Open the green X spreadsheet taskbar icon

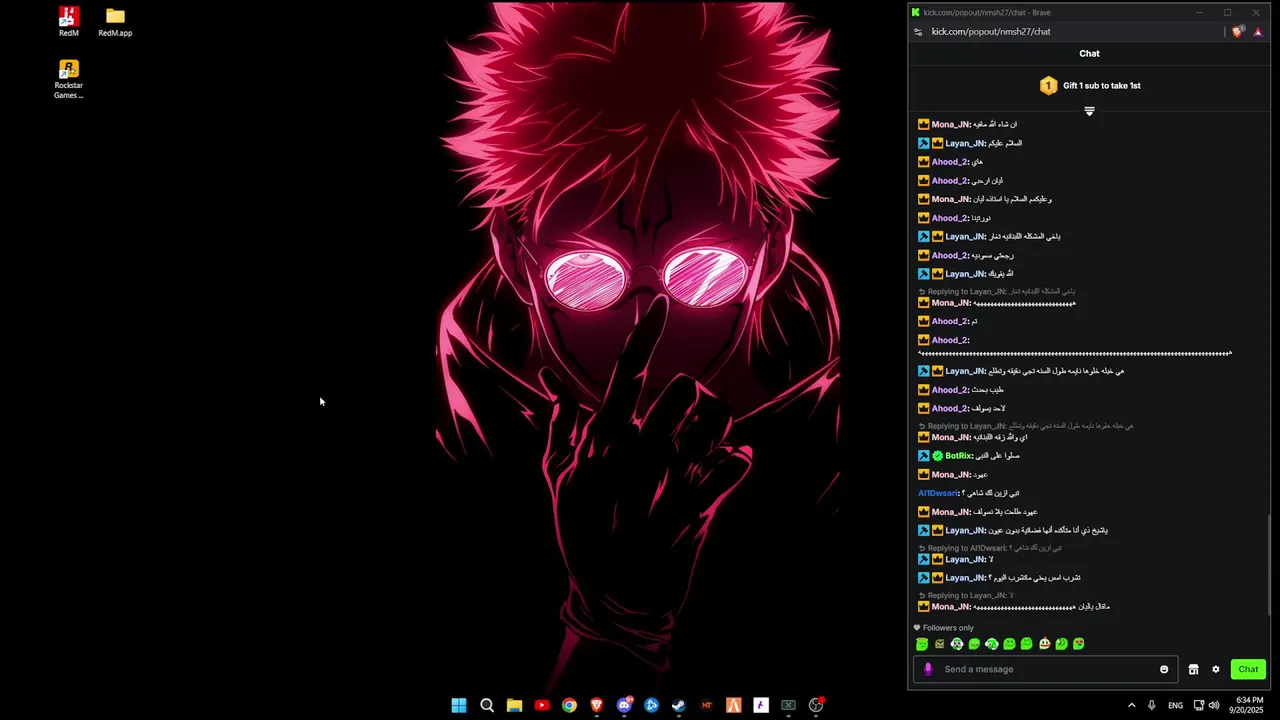pos(788,705)
